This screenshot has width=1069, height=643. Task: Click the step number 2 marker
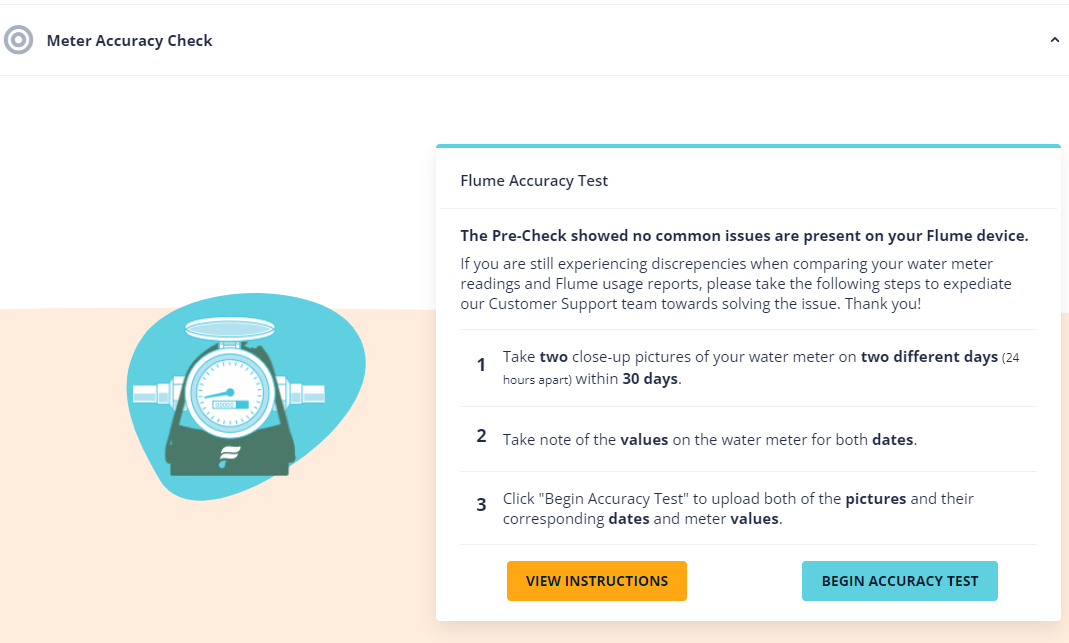pos(481,436)
